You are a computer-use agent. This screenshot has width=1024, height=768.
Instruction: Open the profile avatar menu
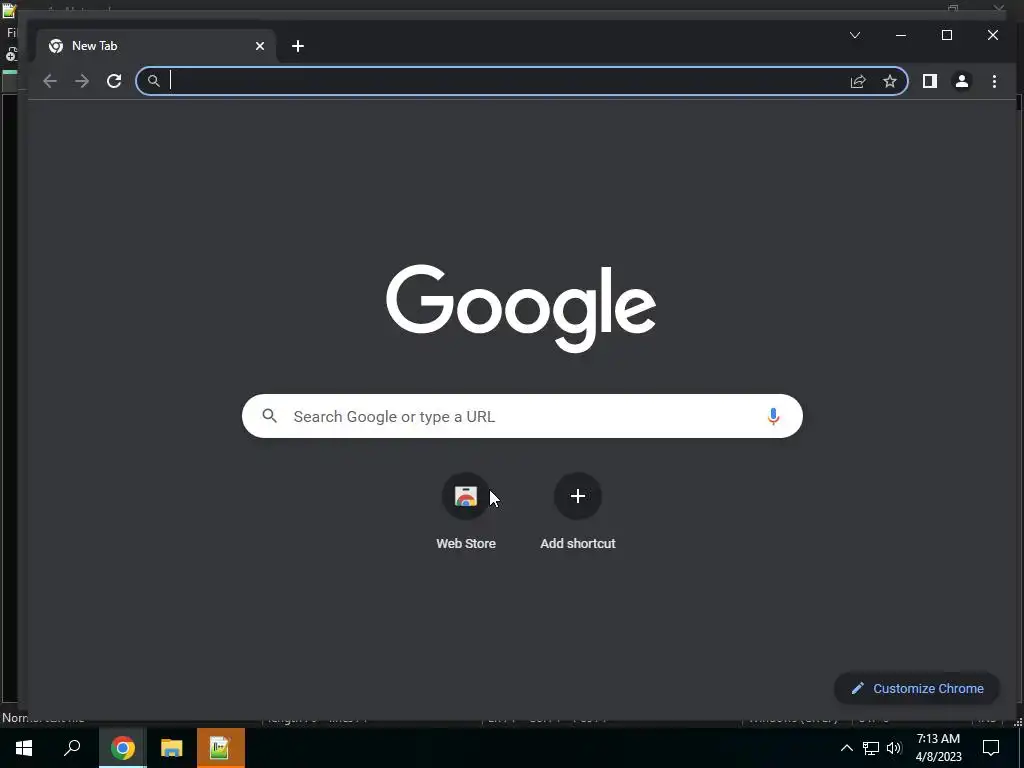[x=961, y=81]
